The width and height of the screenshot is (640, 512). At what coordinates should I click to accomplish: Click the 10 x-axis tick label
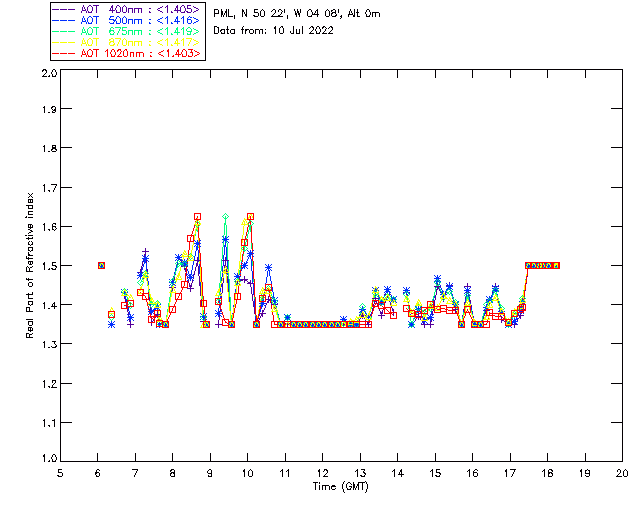(247, 474)
